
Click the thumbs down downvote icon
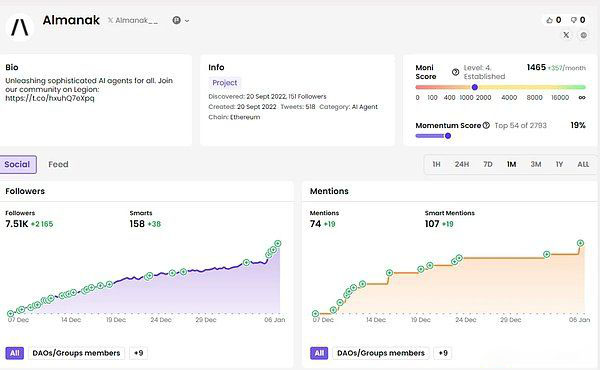point(574,20)
